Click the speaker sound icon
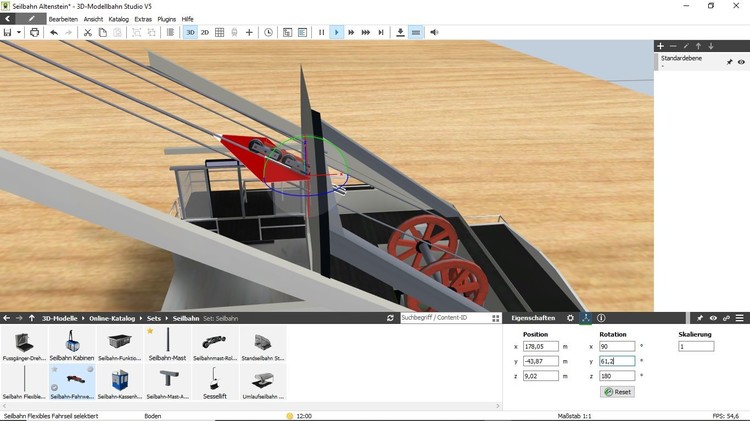The image size is (750, 421). 434,32
